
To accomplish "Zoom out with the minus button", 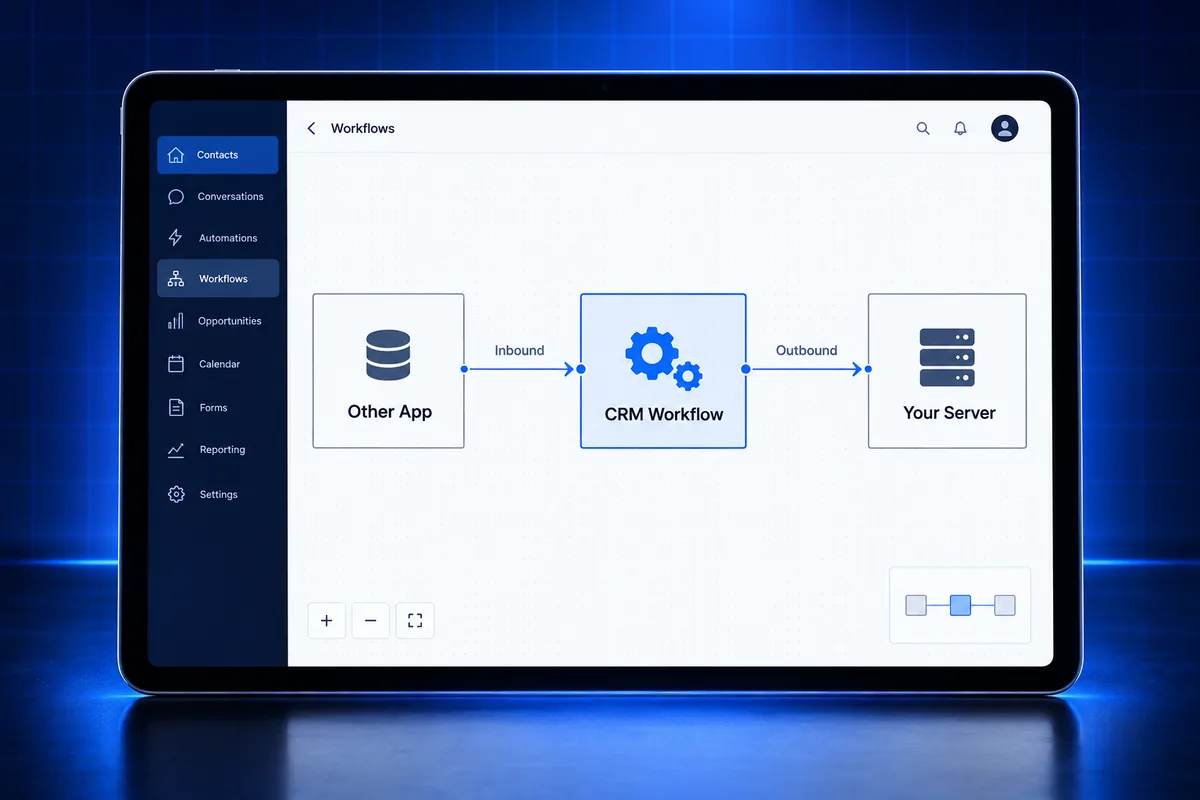I will (370, 621).
